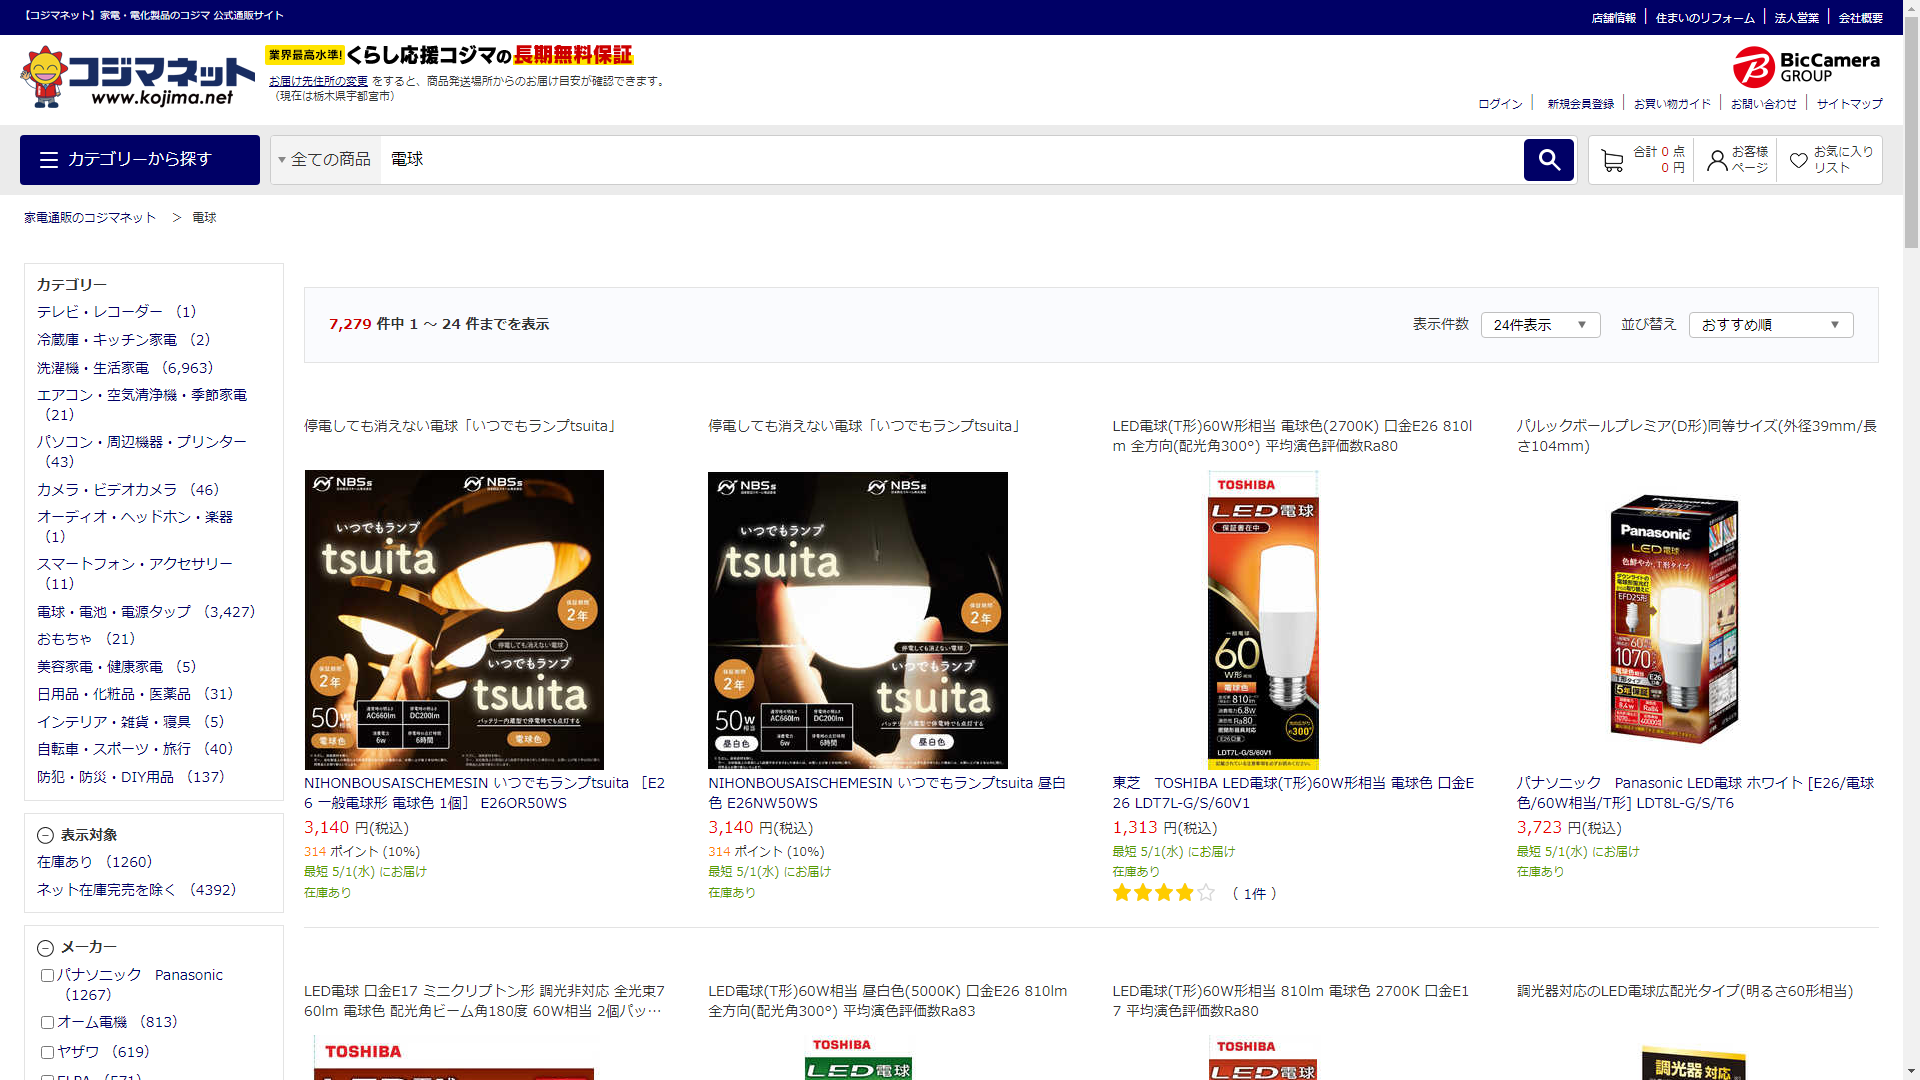The image size is (1920, 1080).
Task: Open the shopping cart icon
Action: point(1612,161)
